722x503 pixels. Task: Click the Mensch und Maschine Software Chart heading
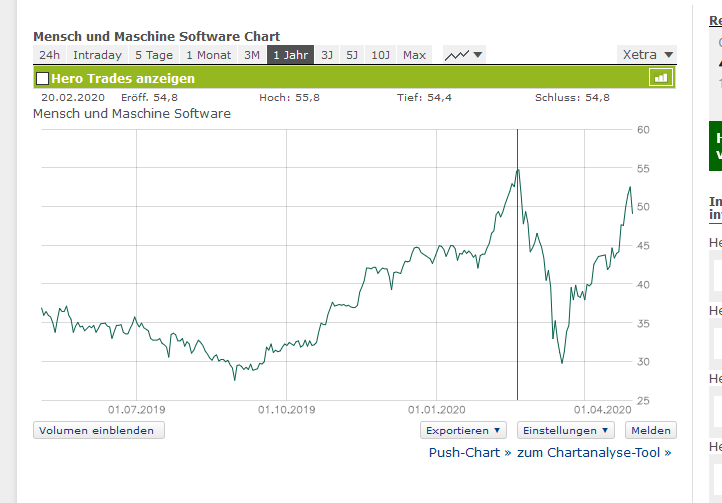coord(157,36)
